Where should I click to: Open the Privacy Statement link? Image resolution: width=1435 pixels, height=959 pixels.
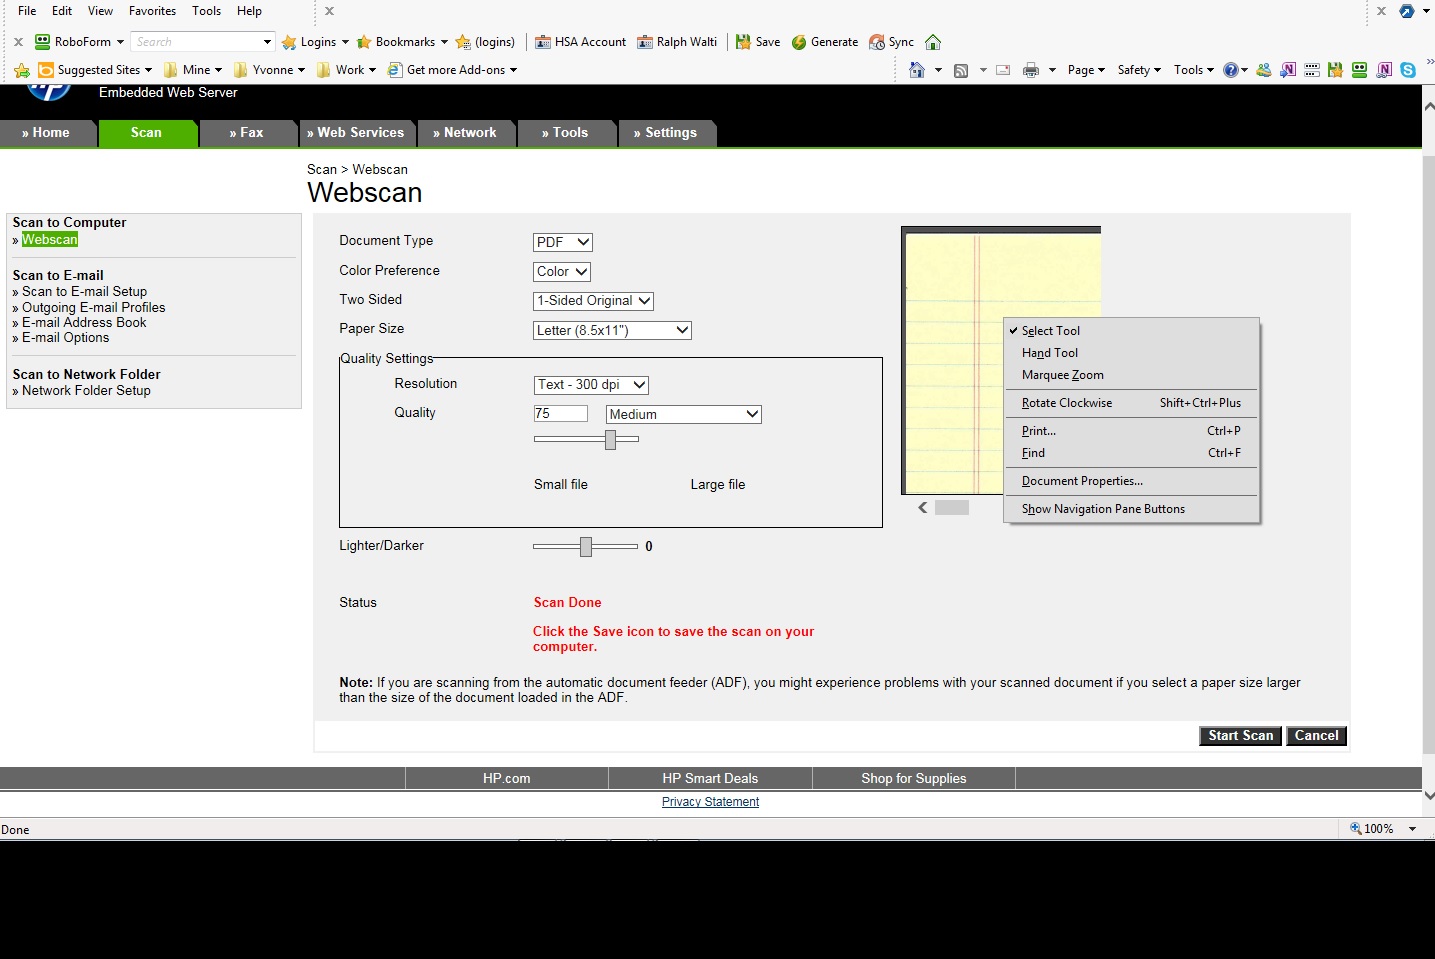coord(710,802)
